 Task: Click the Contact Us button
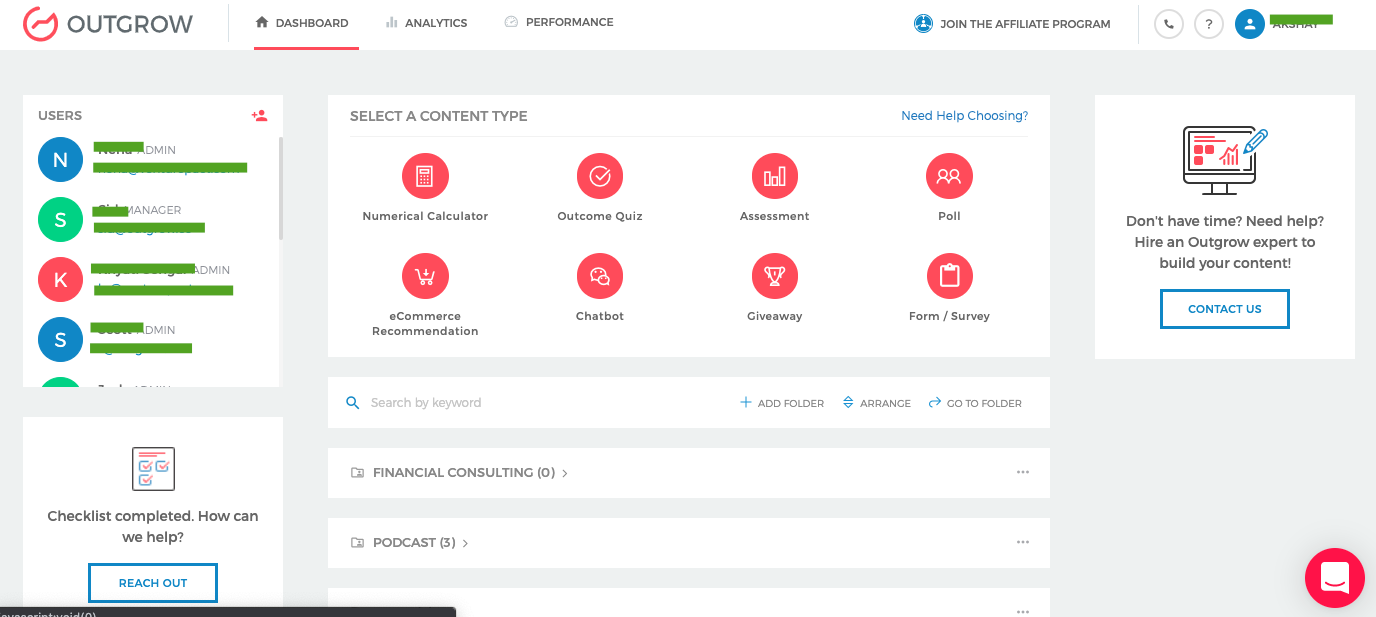click(1225, 309)
